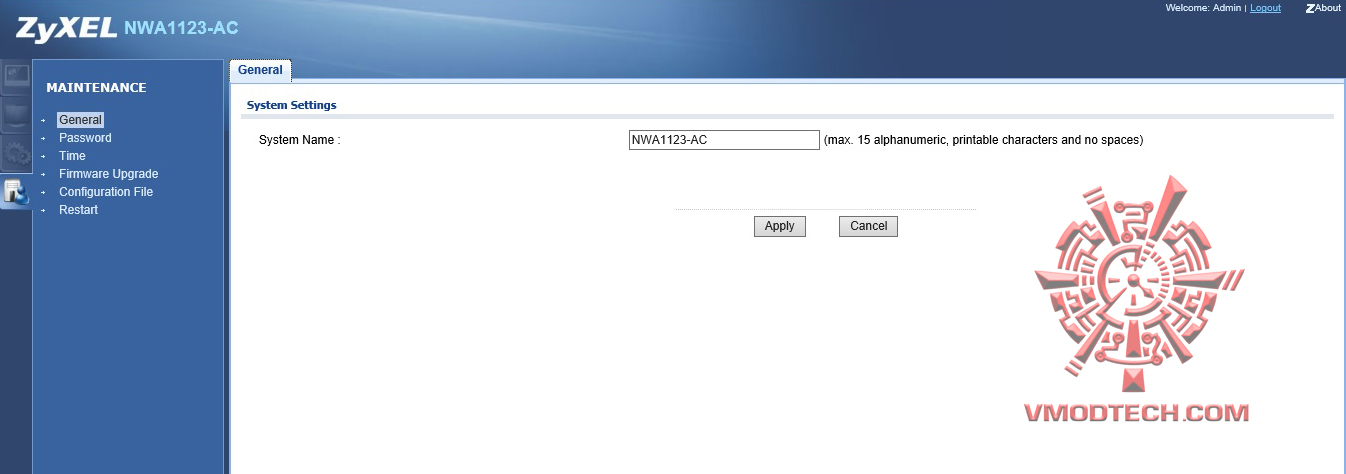
Task: Open the Restart menu item
Action: pos(78,210)
